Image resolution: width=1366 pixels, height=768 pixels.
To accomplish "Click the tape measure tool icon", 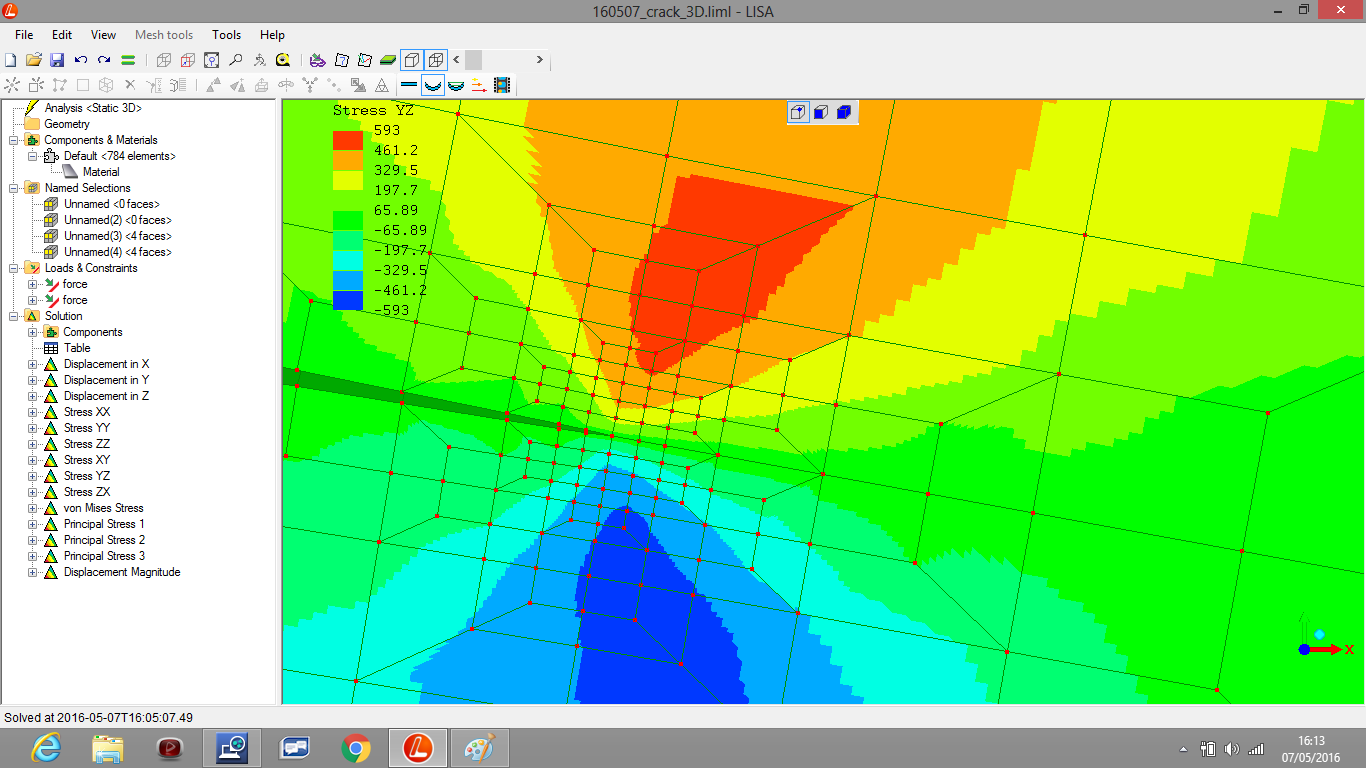I will click(283, 60).
